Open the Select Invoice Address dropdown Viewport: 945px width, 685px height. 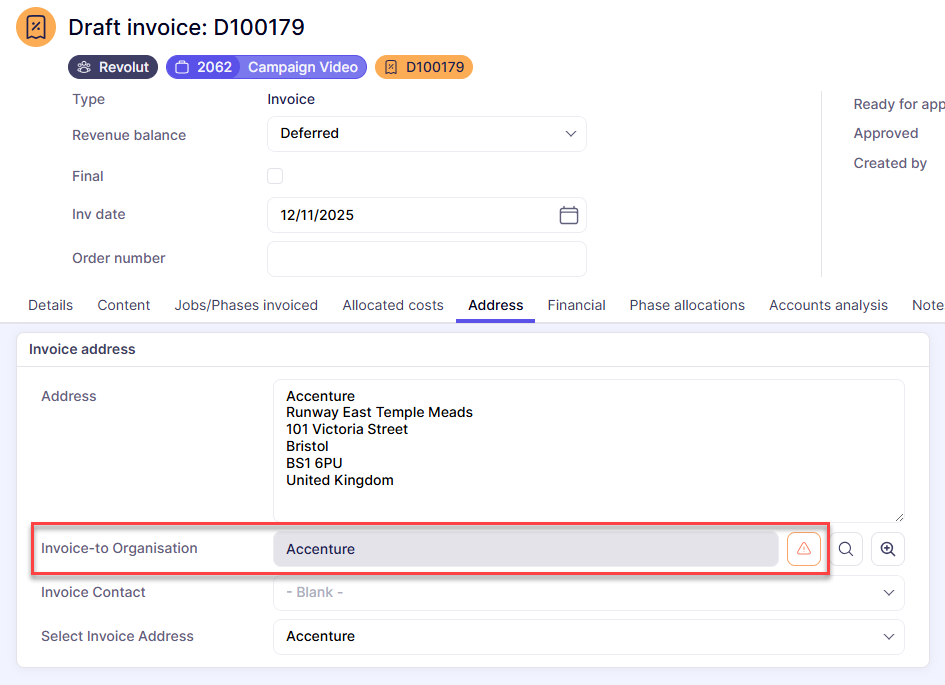coord(588,637)
